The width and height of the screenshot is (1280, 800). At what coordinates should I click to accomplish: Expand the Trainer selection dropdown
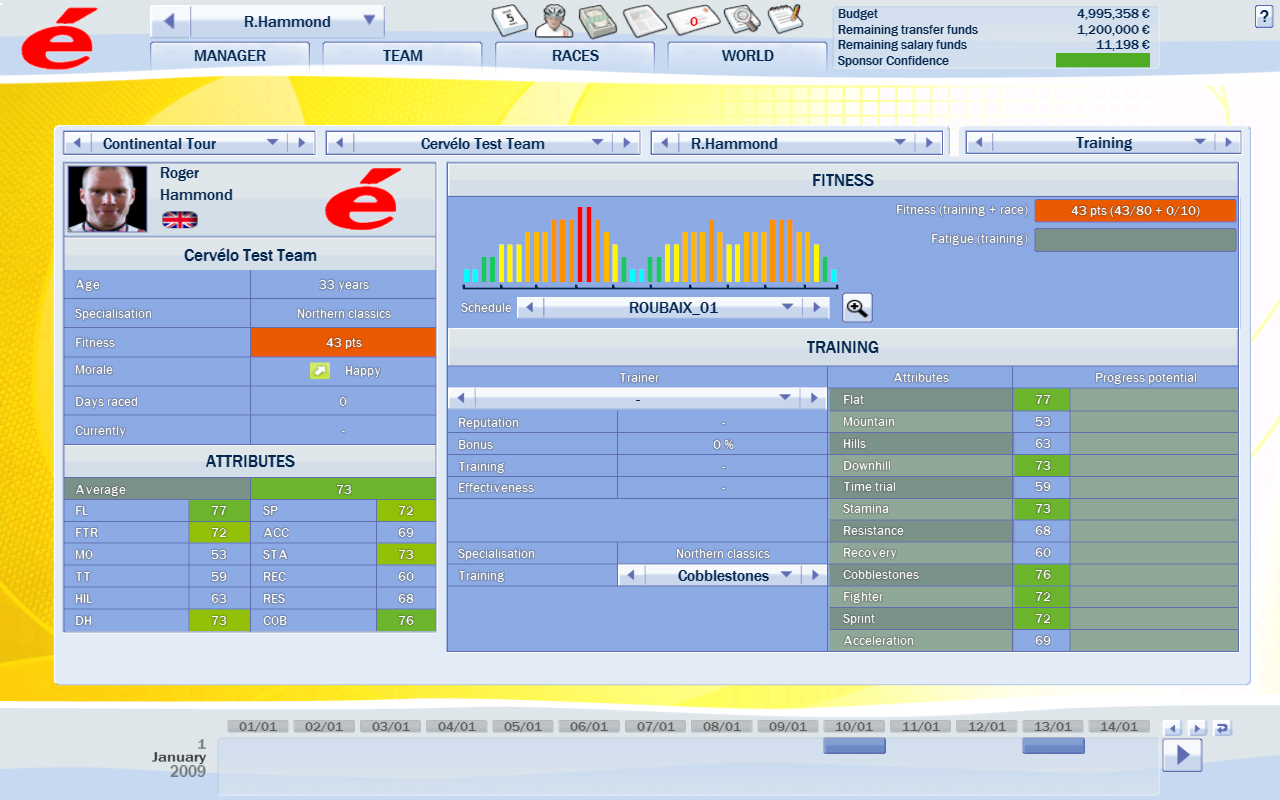(786, 399)
